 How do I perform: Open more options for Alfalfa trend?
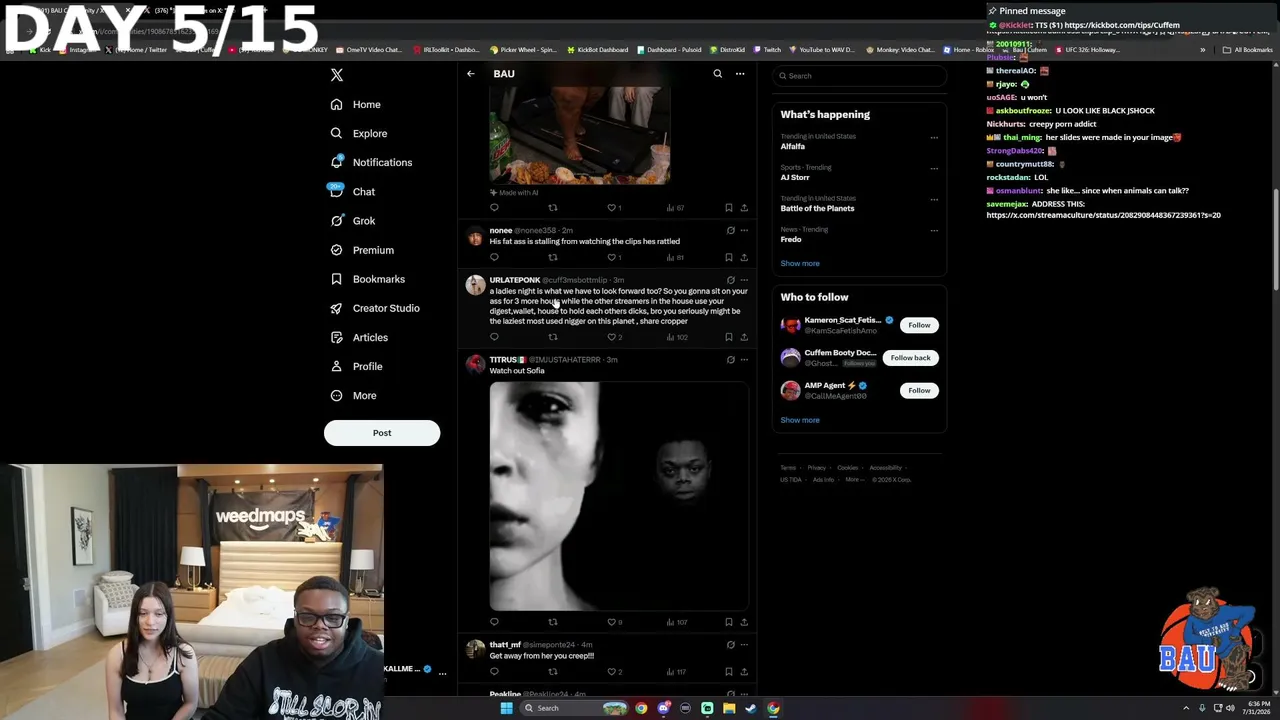click(x=934, y=138)
